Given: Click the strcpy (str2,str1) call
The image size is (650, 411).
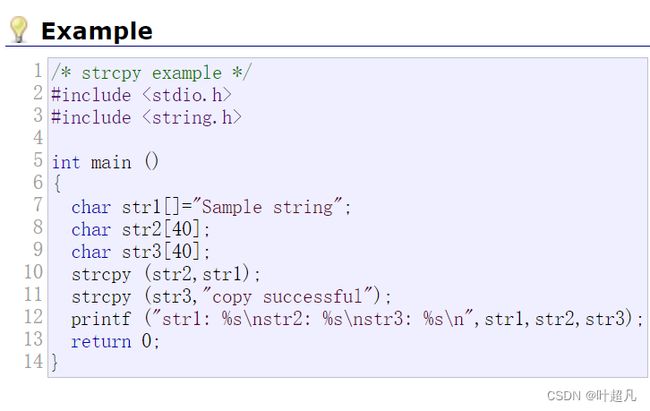Looking at the screenshot, I should coord(166,274).
